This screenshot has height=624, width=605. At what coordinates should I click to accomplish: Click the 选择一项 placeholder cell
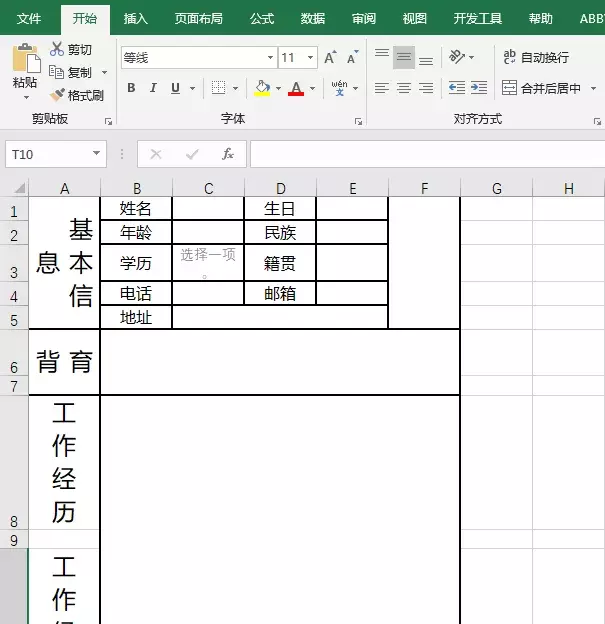(x=208, y=263)
